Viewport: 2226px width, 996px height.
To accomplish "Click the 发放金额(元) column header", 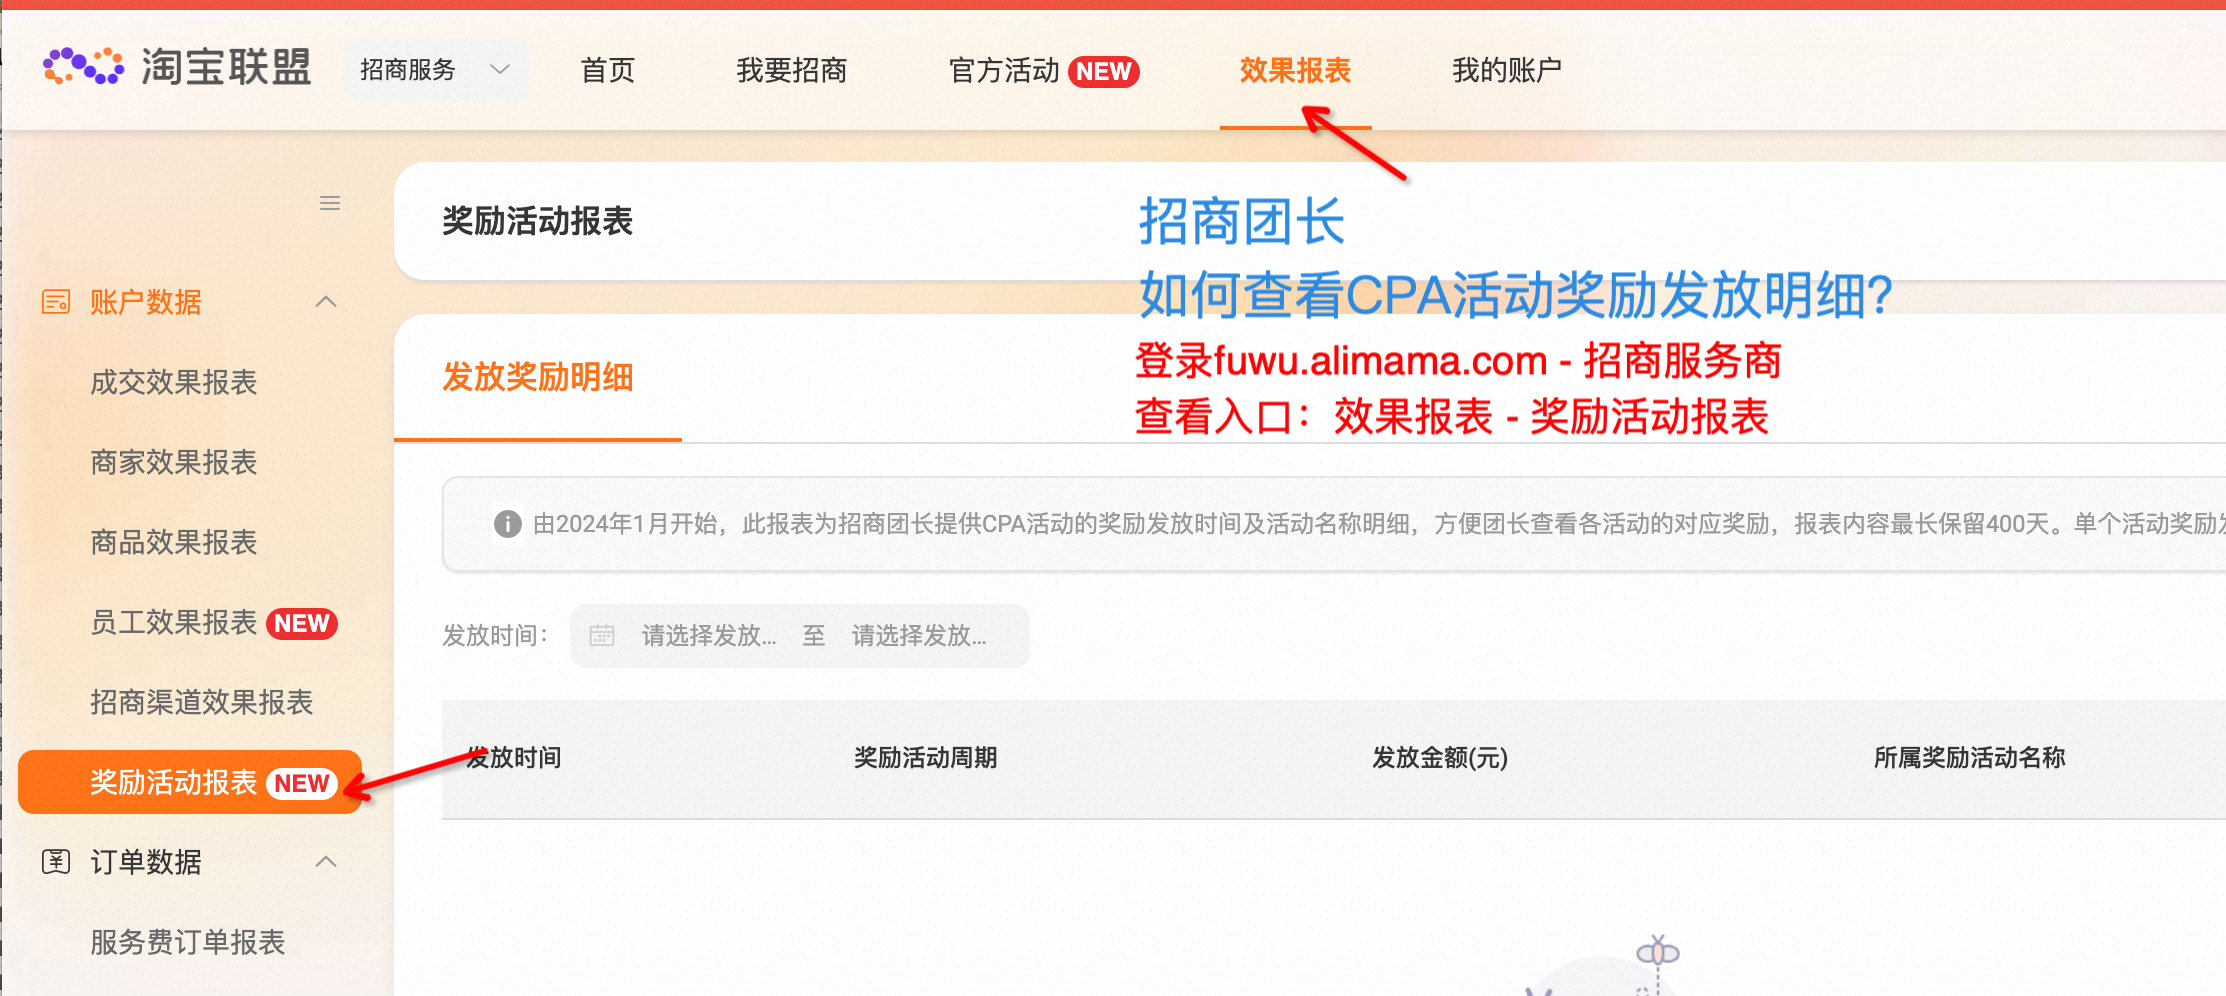I will [x=1440, y=758].
